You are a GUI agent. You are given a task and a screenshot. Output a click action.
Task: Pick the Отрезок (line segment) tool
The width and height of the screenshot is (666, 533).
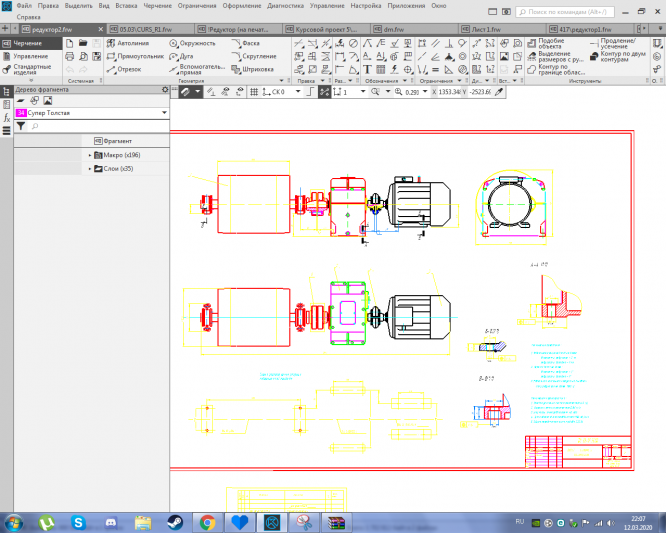(x=128, y=70)
